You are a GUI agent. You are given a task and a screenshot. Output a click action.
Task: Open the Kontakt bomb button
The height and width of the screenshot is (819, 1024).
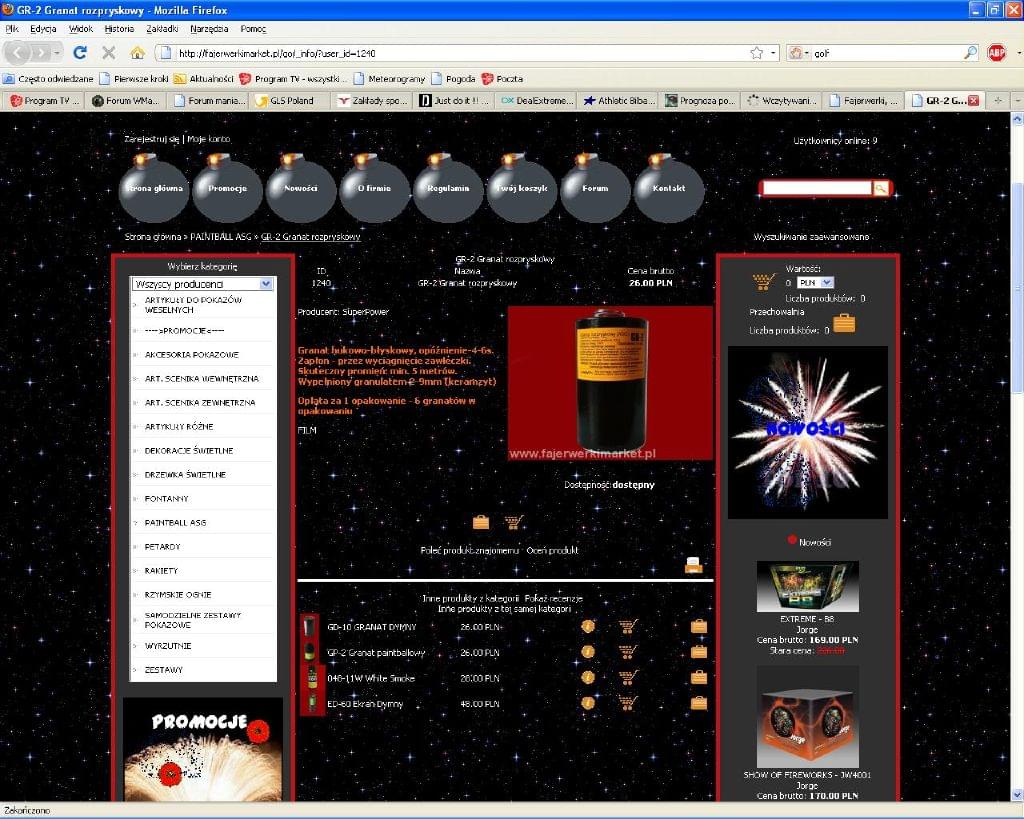(x=669, y=188)
